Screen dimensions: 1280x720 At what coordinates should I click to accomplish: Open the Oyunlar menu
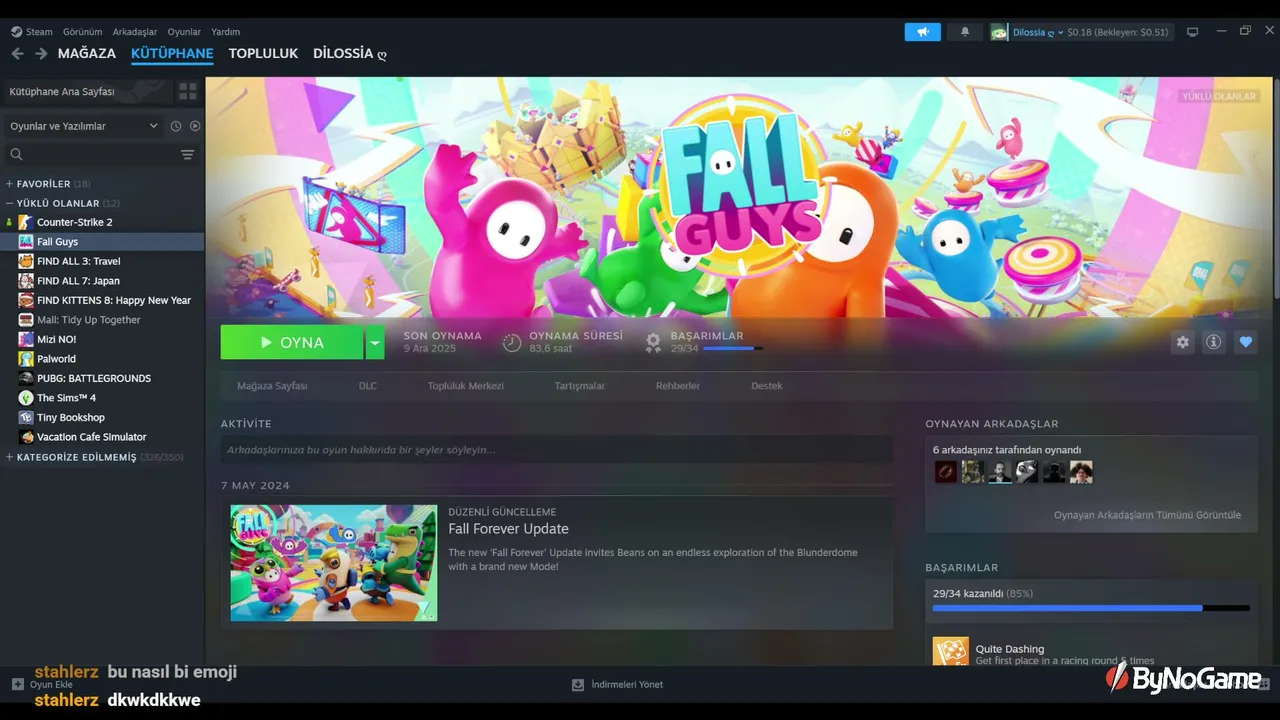click(x=184, y=32)
